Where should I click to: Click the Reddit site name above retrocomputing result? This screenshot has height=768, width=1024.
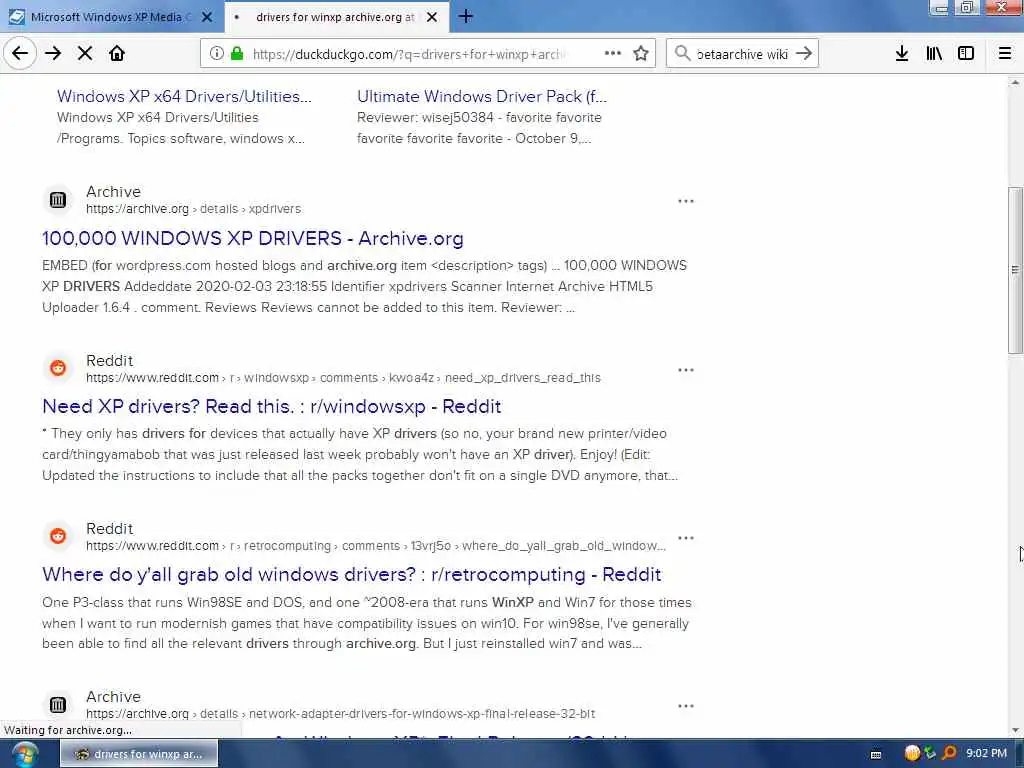click(110, 528)
